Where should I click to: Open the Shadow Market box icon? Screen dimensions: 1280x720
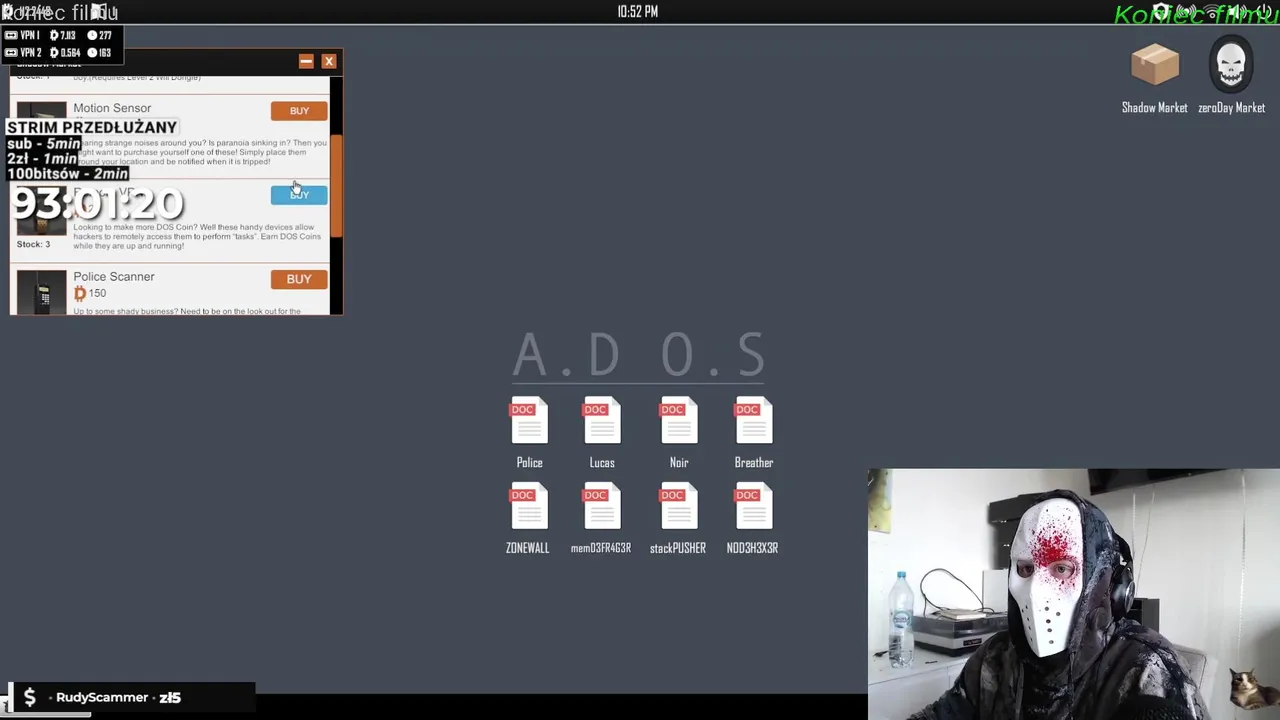(x=1155, y=66)
